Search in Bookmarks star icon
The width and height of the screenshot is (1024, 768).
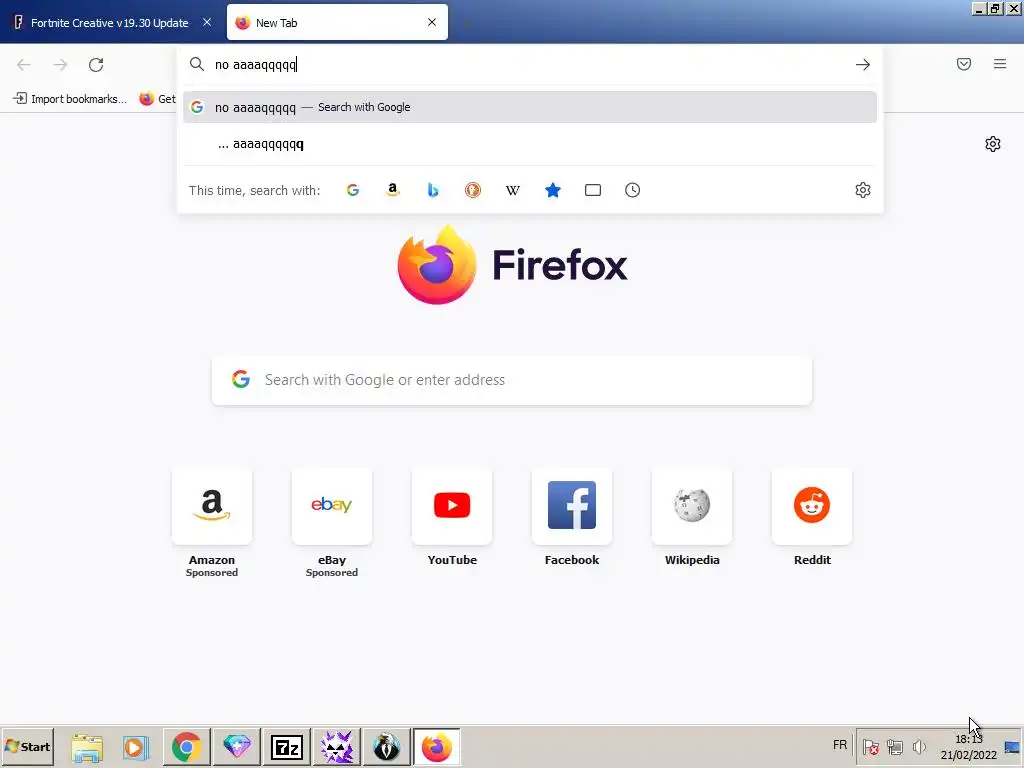552,190
